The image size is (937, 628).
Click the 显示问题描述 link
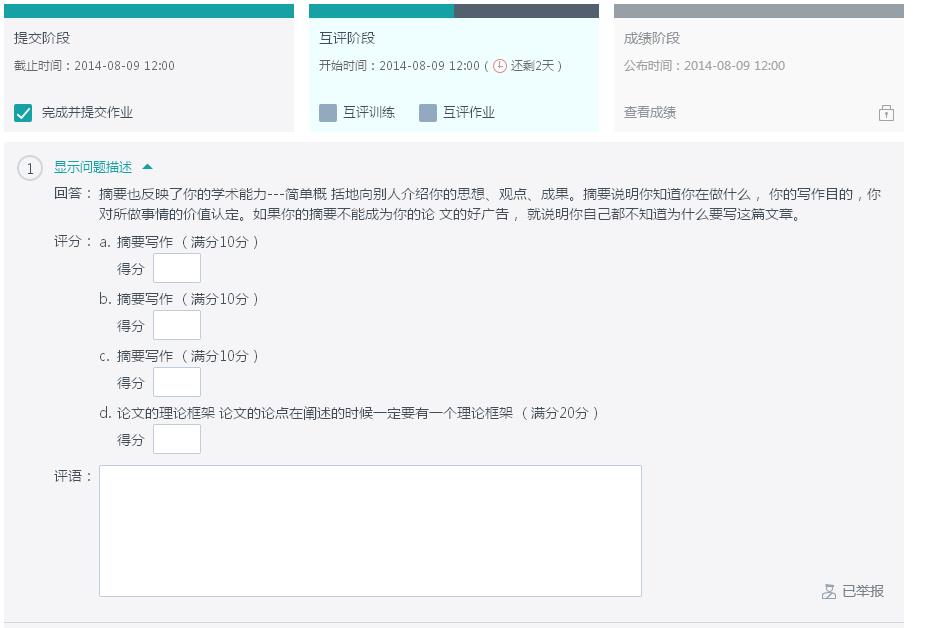92,167
